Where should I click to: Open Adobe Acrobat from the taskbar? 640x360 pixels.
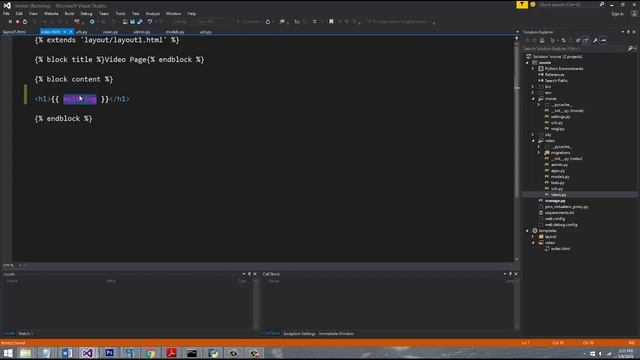[171, 353]
